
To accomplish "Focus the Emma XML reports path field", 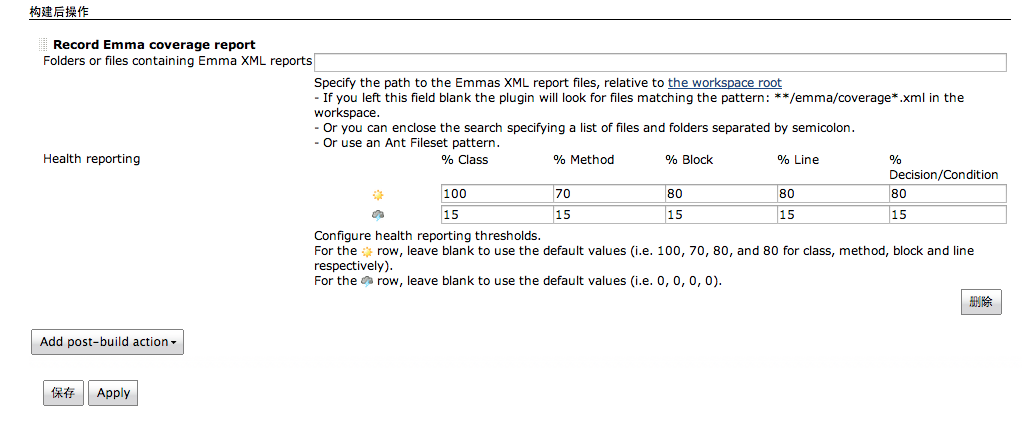I will coord(660,62).
